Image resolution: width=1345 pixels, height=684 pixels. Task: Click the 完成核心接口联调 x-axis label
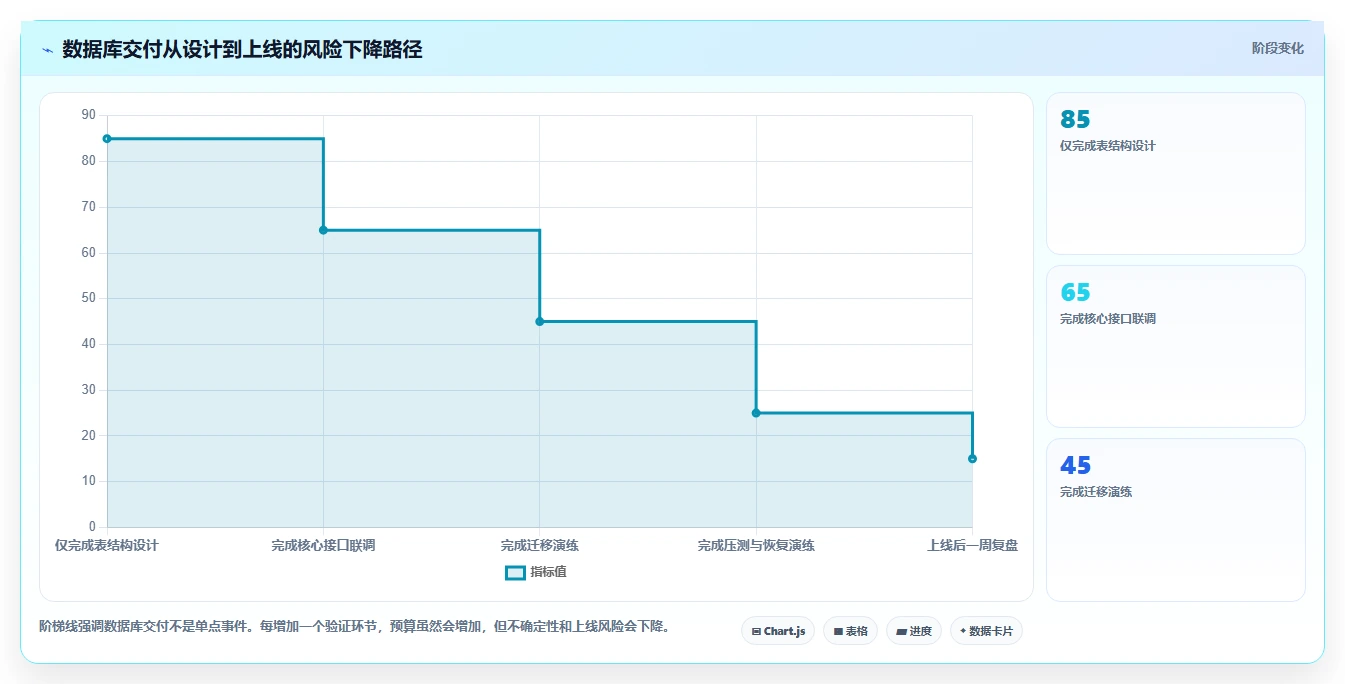pyautogui.click(x=323, y=546)
